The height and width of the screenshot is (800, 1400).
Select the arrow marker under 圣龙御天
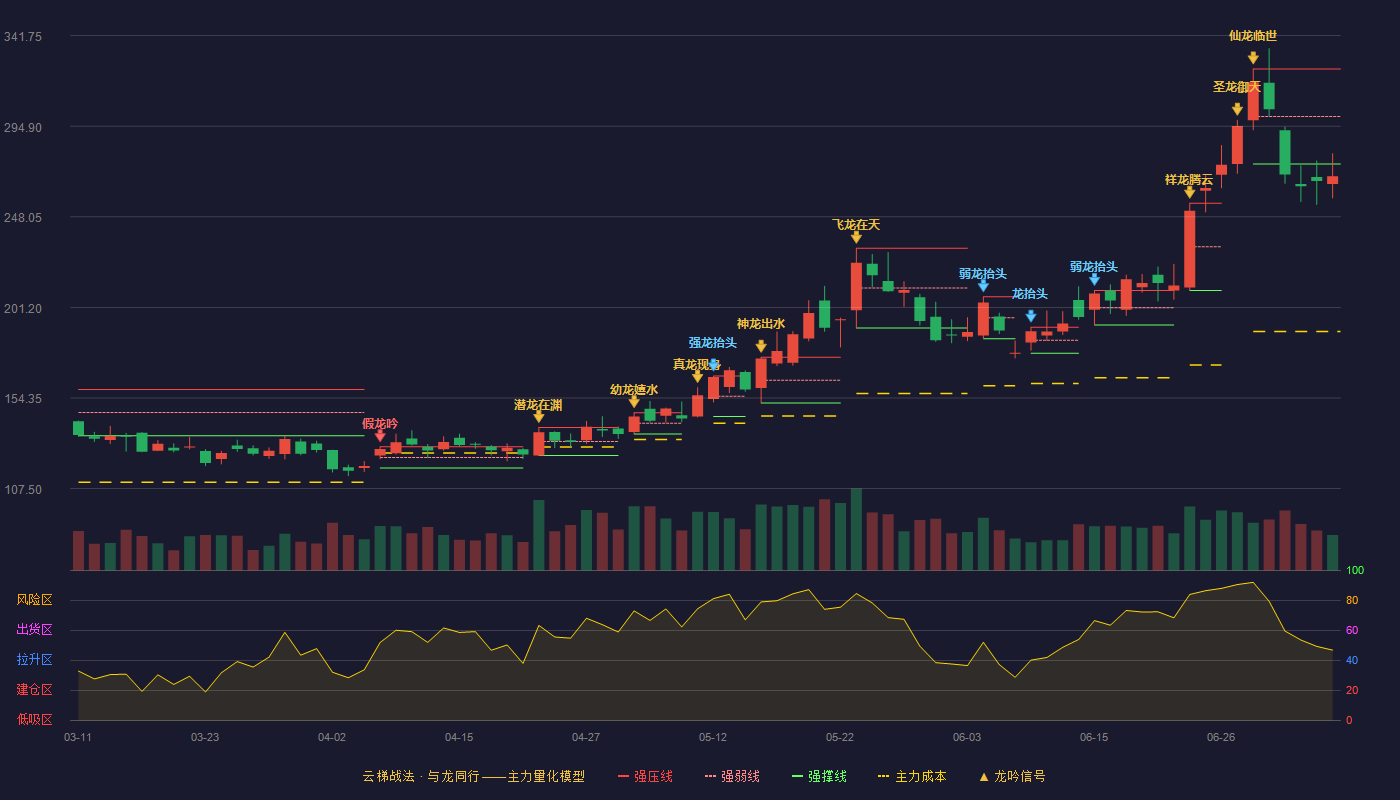coord(1237,109)
